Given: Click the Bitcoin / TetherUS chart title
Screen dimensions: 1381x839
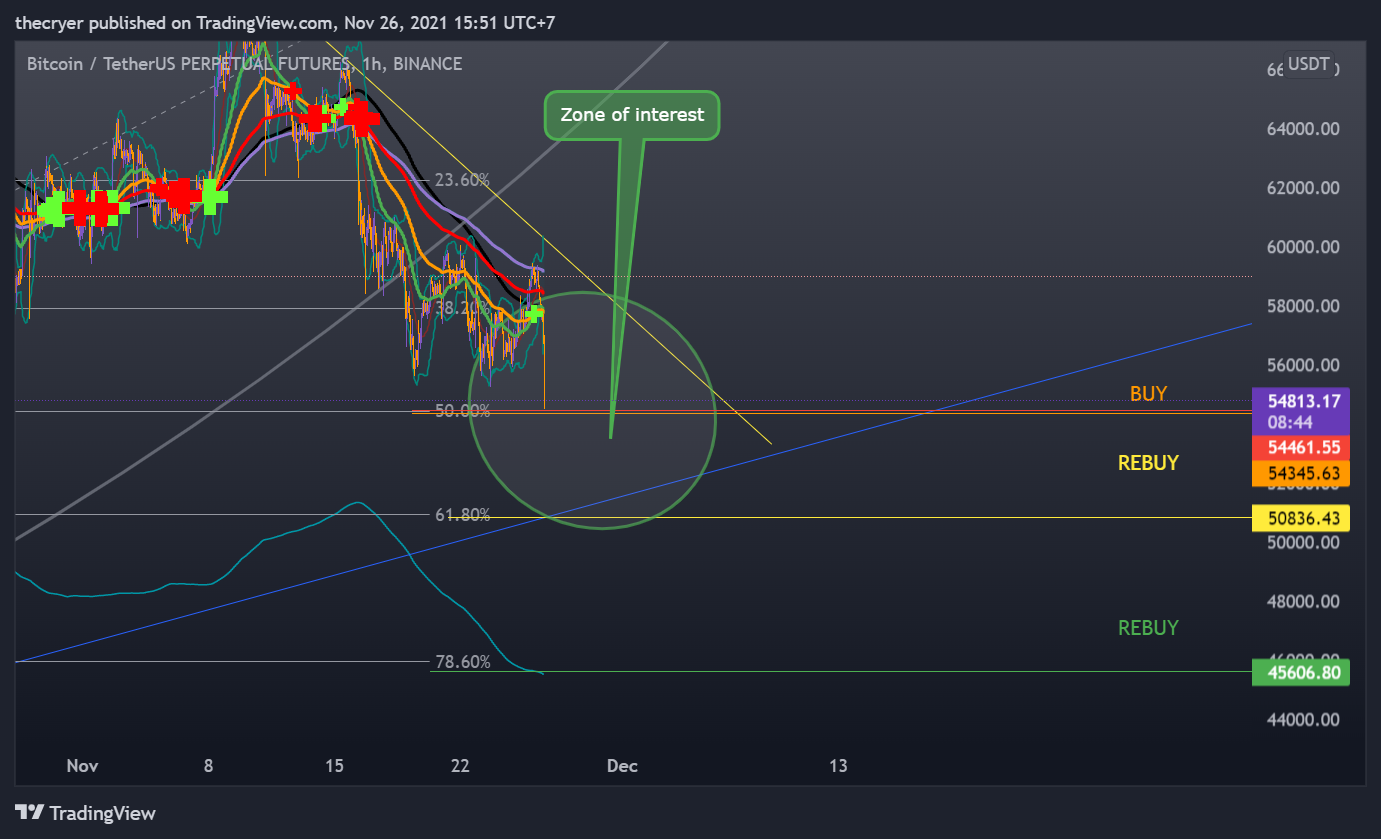Looking at the screenshot, I should pos(244,64).
